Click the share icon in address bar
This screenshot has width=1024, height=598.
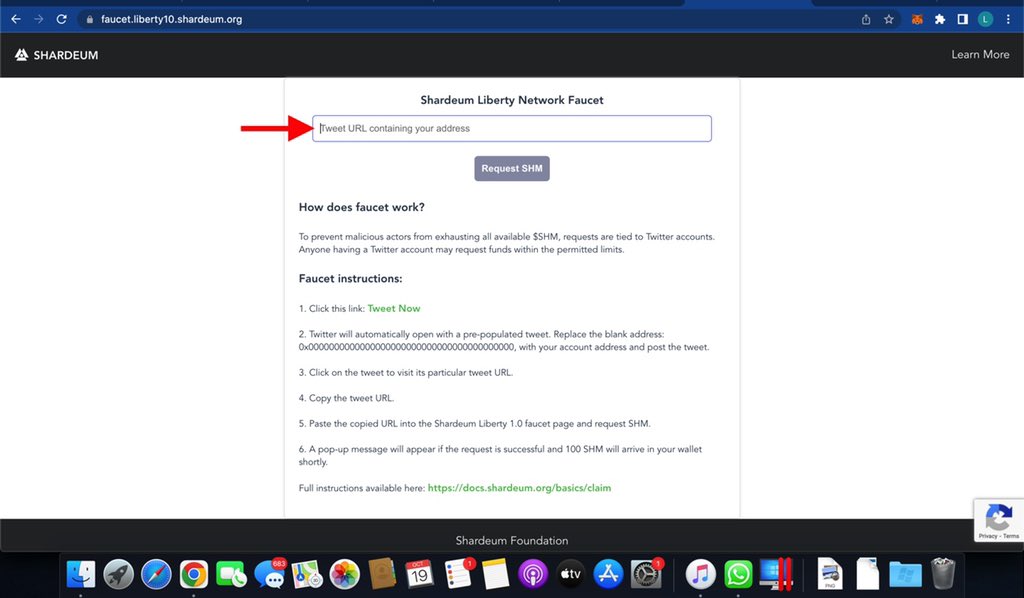pyautogui.click(x=866, y=20)
